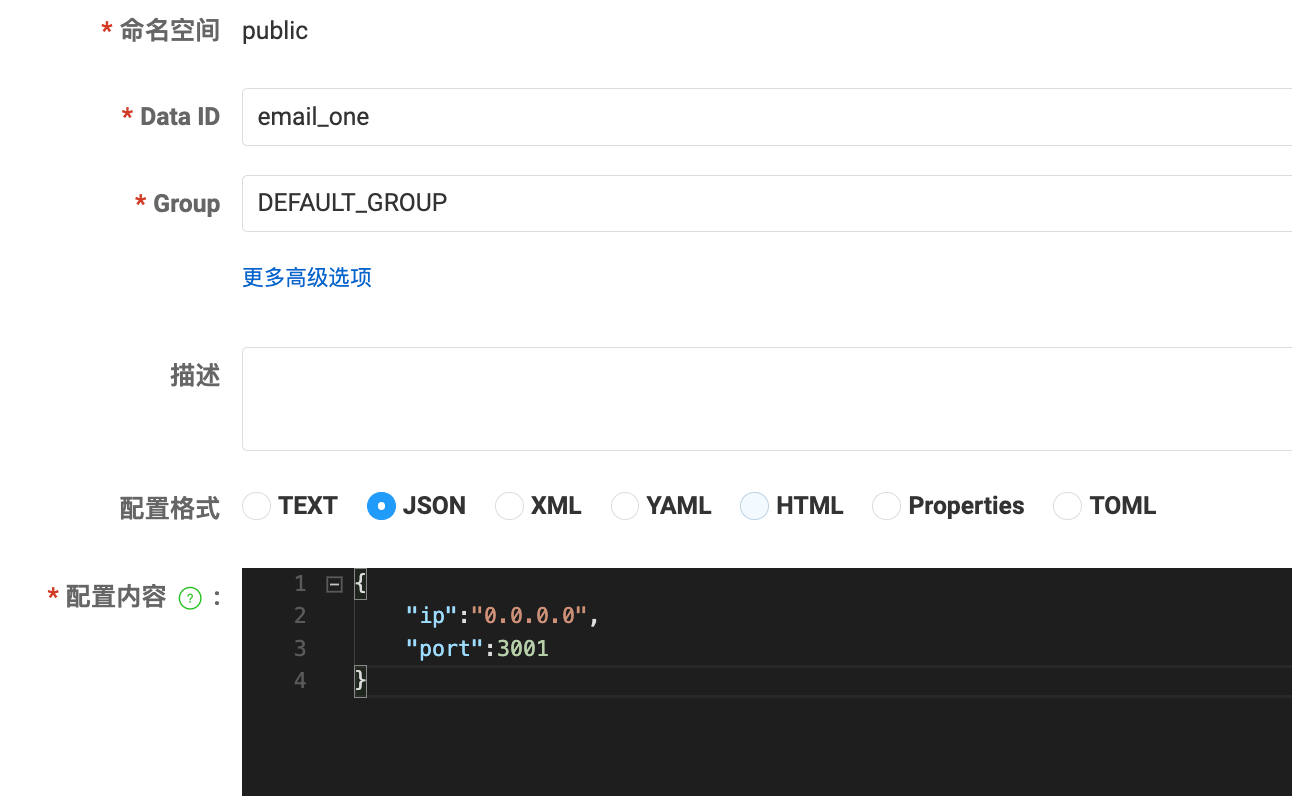The width and height of the screenshot is (1292, 796).
Task: Click the "port" key in the editor
Action: tap(445, 649)
